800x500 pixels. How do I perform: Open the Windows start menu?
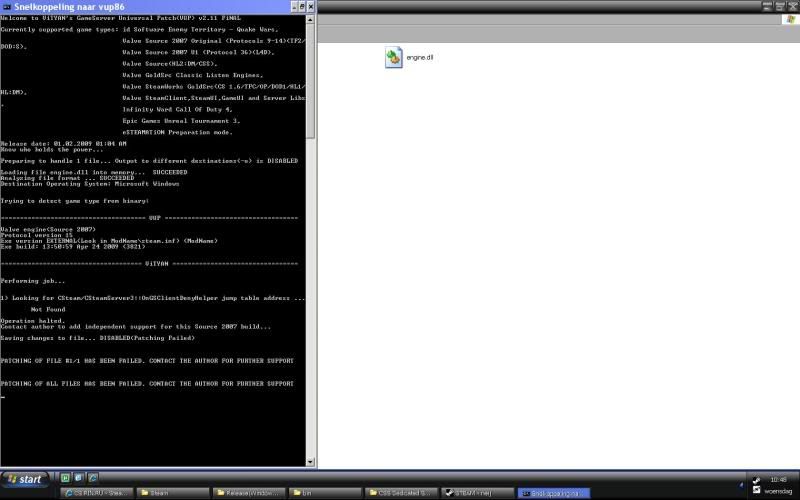click(25, 479)
